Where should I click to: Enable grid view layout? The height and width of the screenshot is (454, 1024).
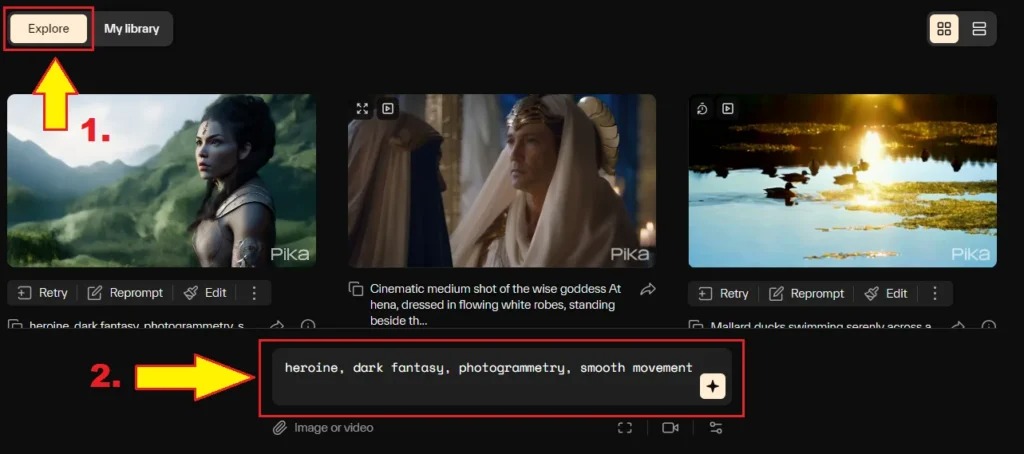coord(944,29)
